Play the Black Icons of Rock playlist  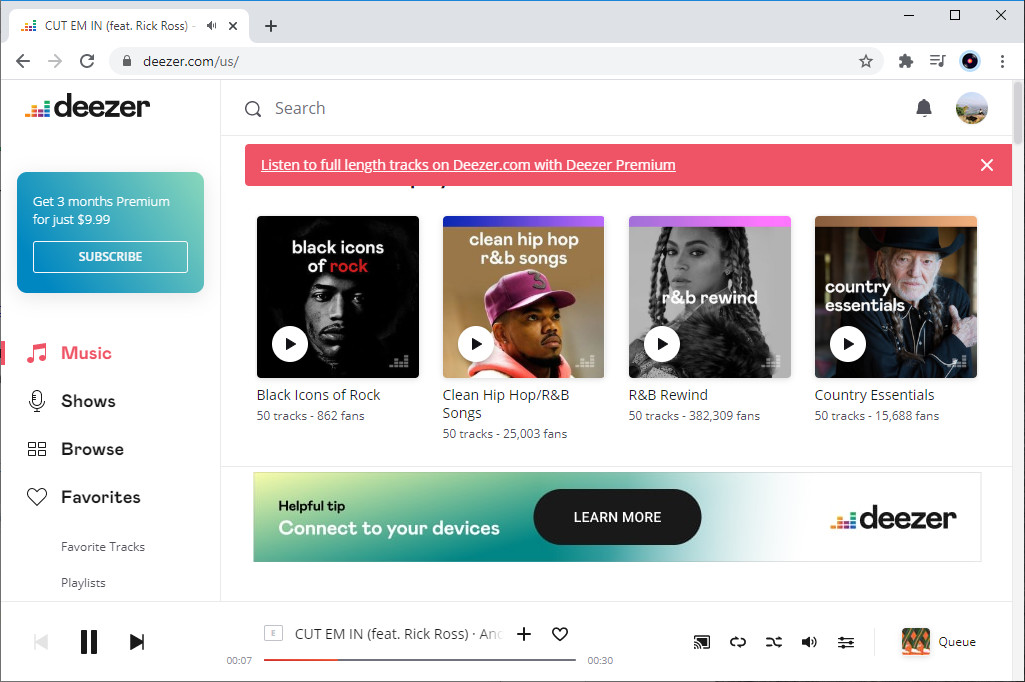point(290,344)
